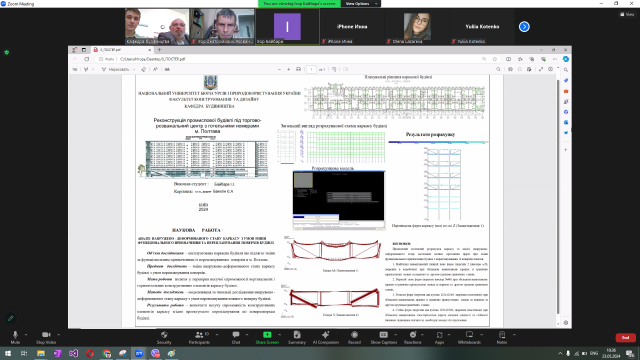
Task: Expand the audio options arrow beside Mute
Action: pyautogui.click(x=26, y=335)
